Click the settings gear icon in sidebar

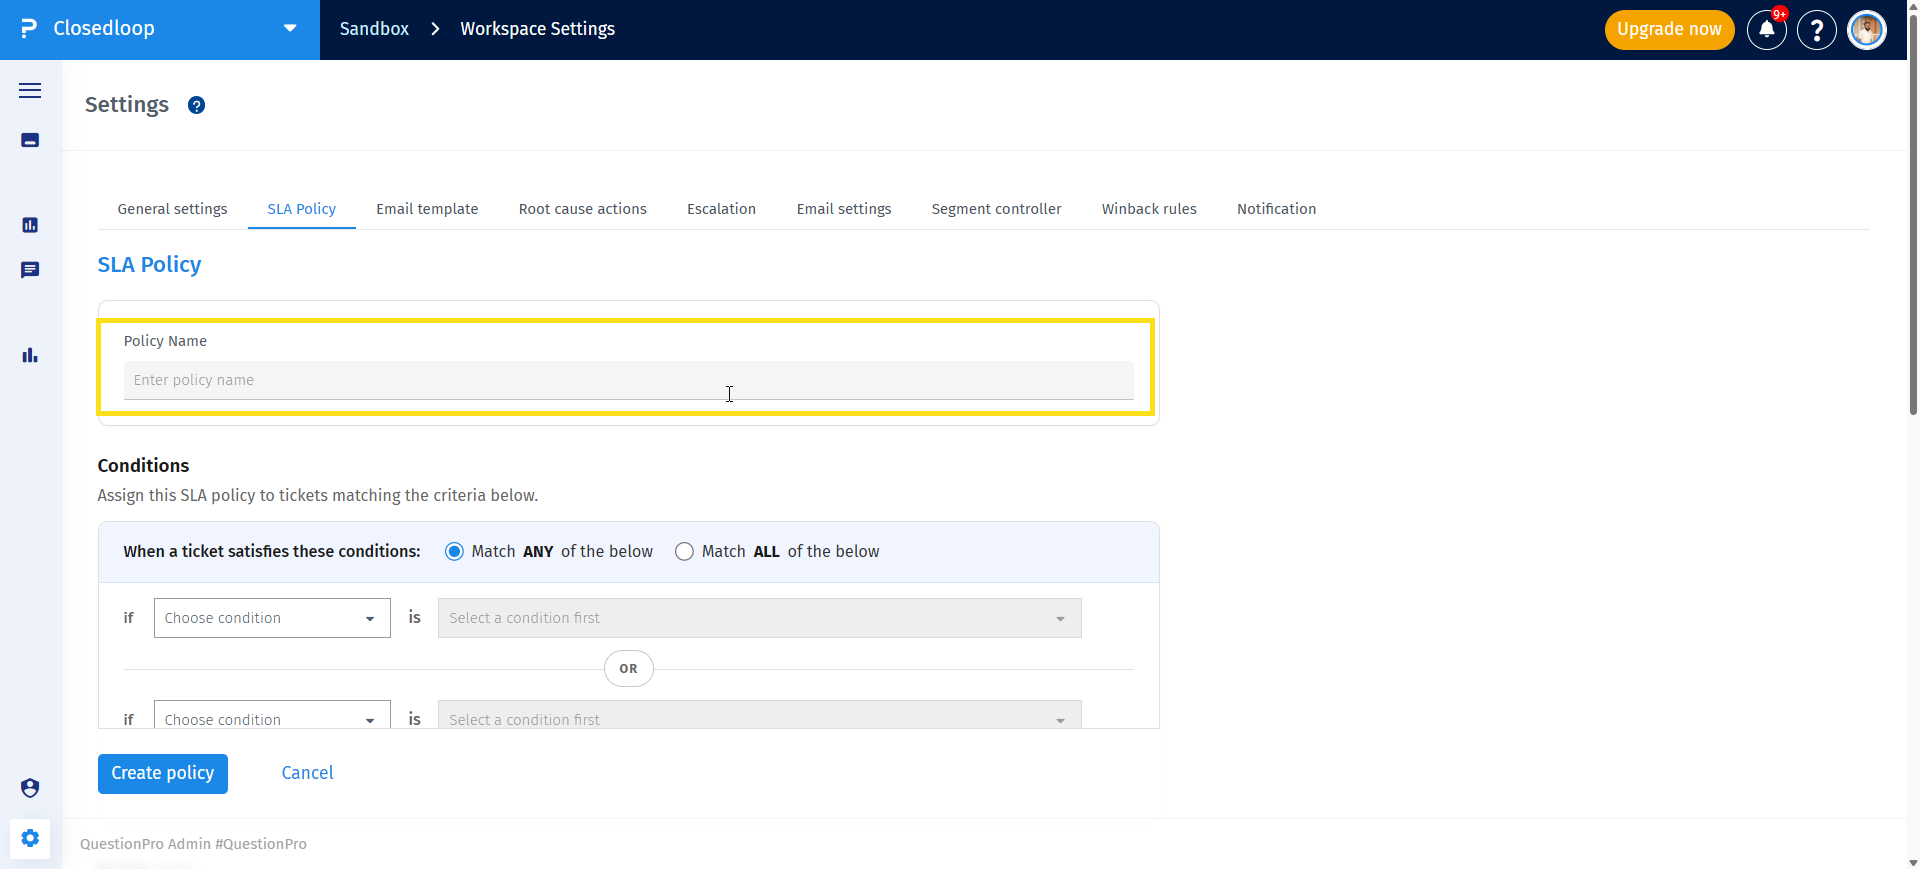[x=30, y=838]
